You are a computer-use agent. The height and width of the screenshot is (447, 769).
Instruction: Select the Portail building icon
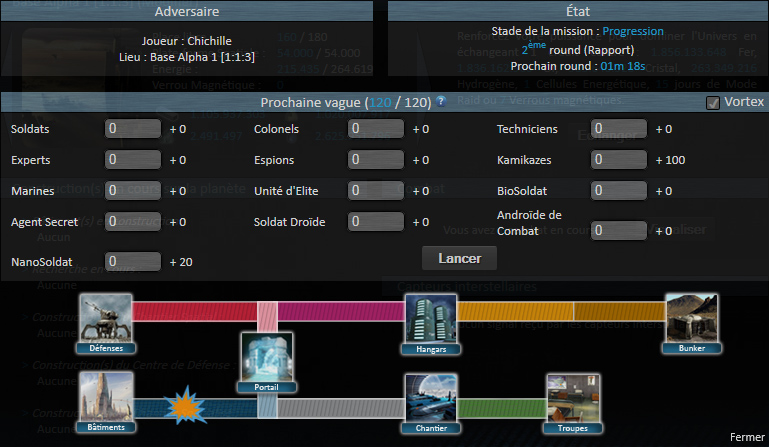click(267, 361)
